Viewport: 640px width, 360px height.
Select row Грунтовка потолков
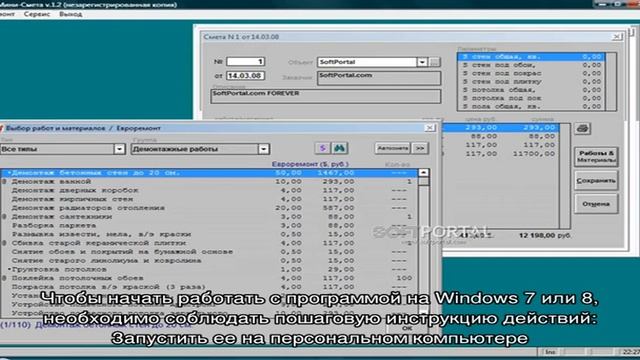[209, 269]
